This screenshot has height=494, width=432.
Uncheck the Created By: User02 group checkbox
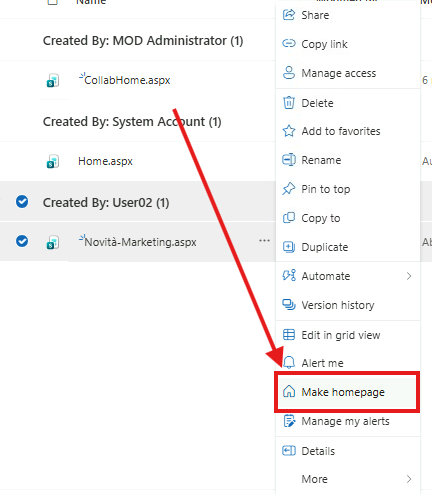(22, 202)
